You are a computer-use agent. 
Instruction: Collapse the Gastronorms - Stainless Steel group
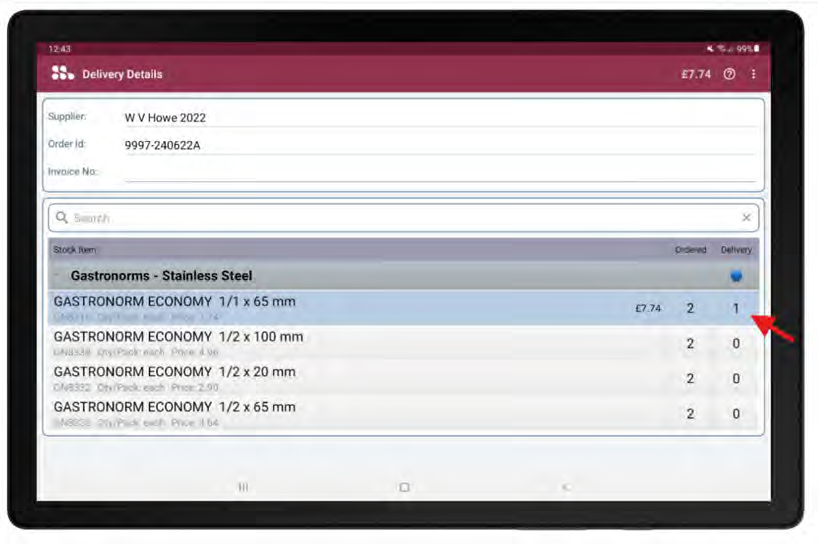coord(58,276)
